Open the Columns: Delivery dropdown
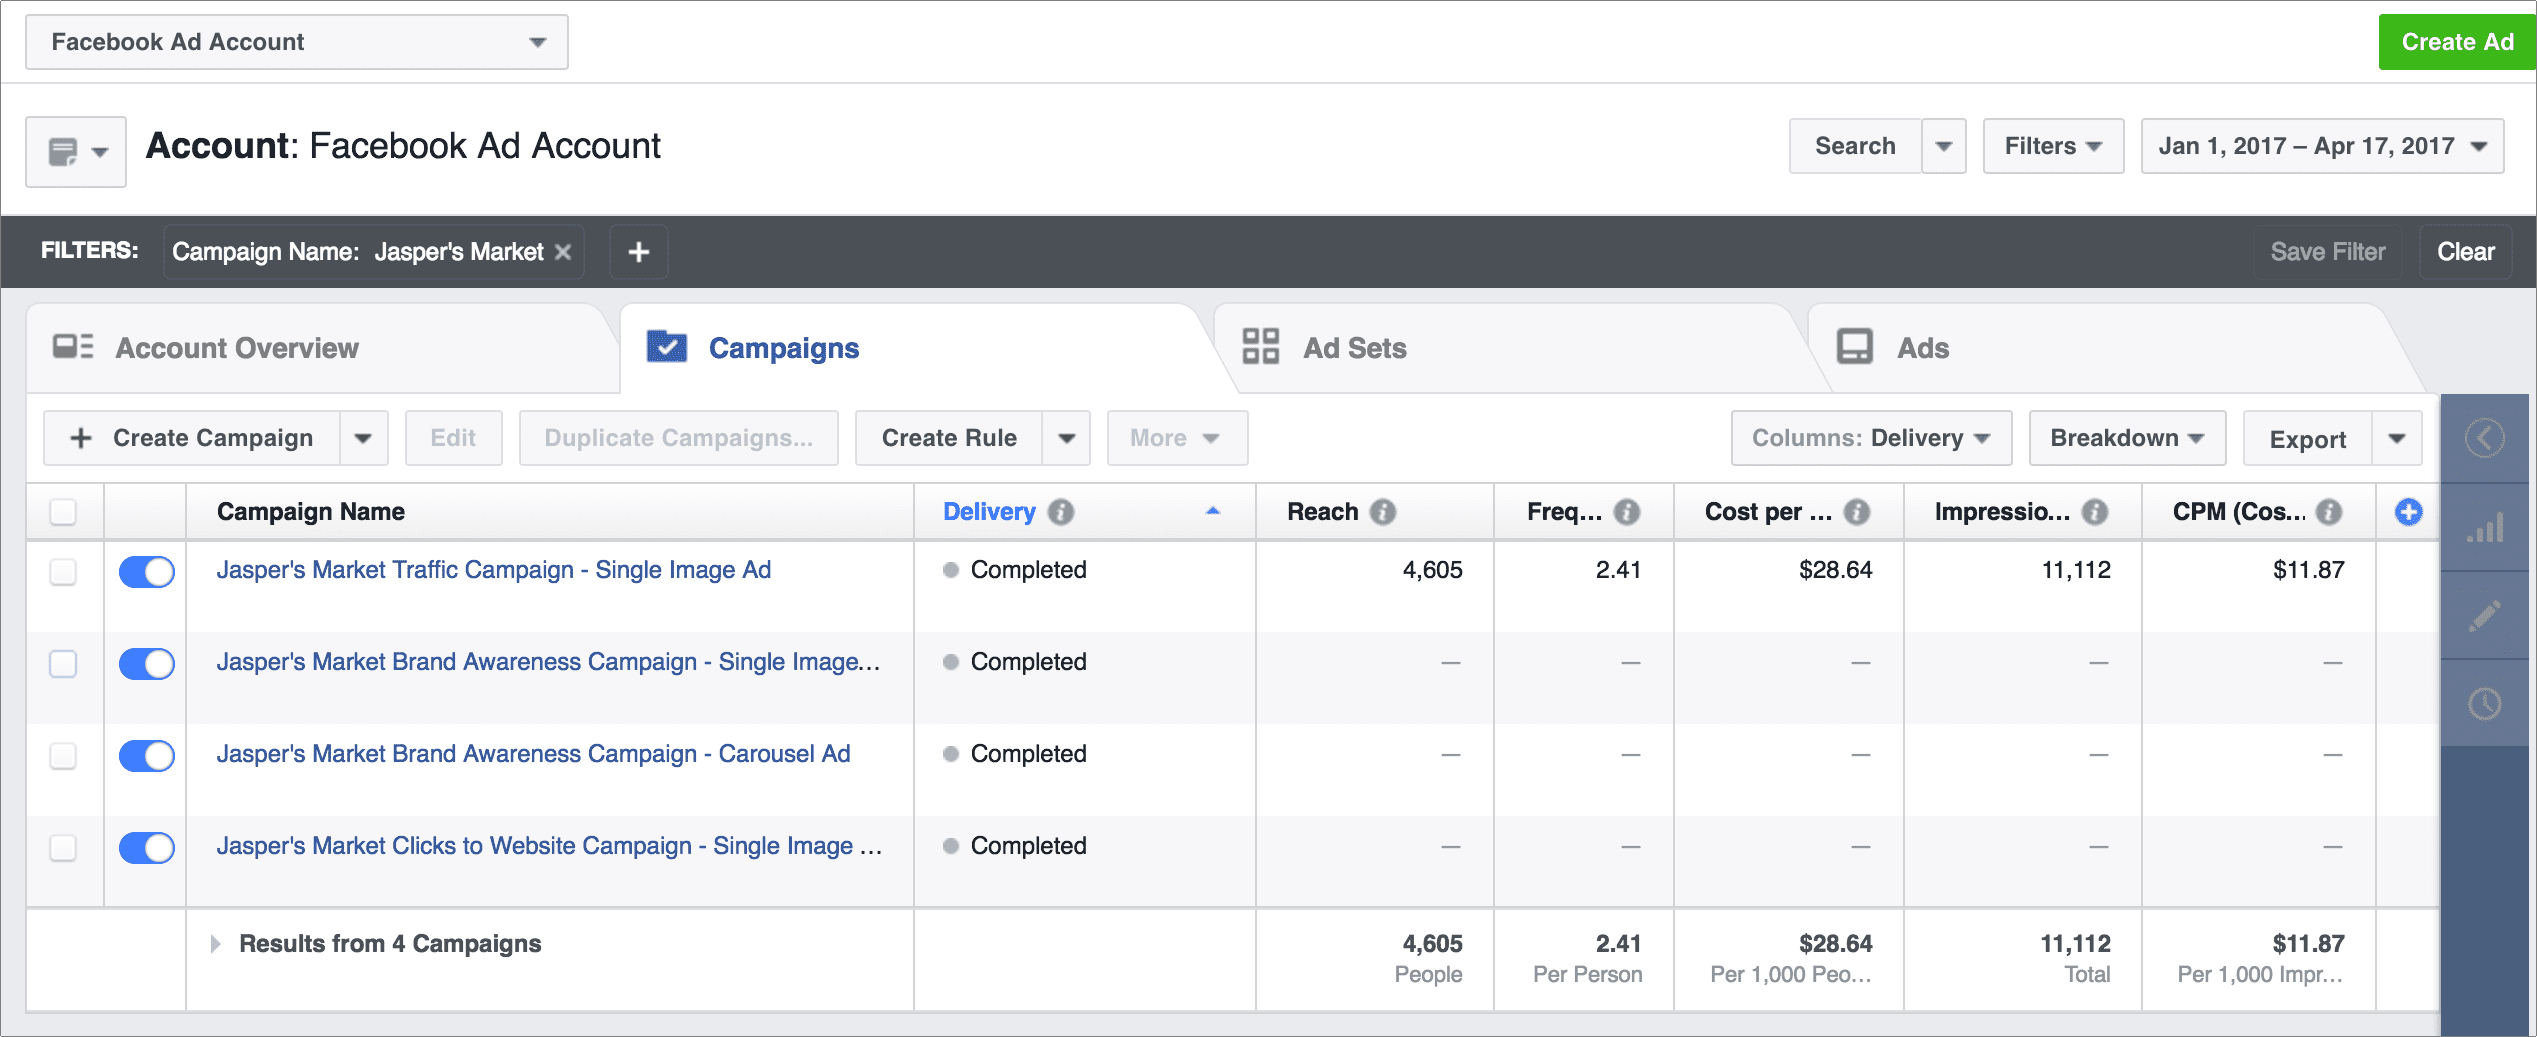Image resolution: width=2537 pixels, height=1037 pixels. click(x=1869, y=437)
